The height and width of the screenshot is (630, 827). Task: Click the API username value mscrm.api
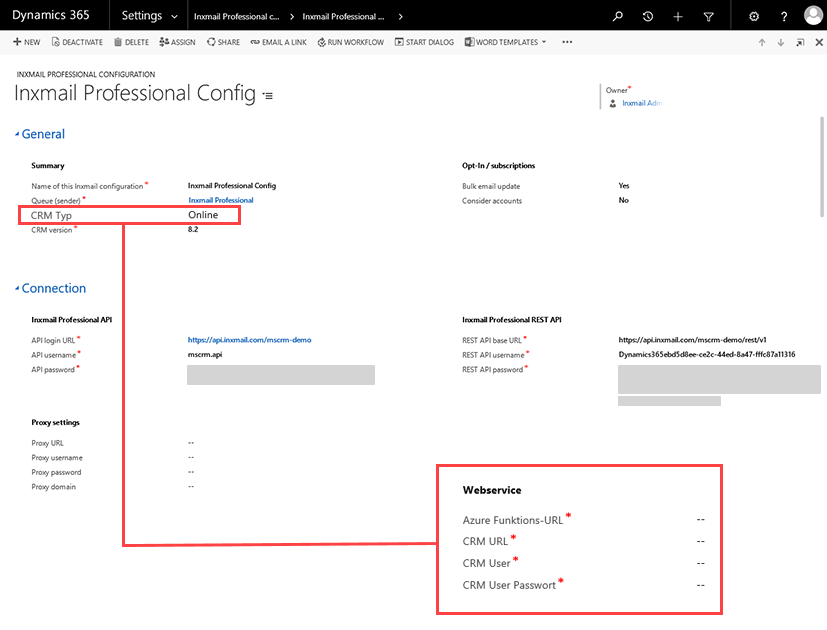coord(205,355)
